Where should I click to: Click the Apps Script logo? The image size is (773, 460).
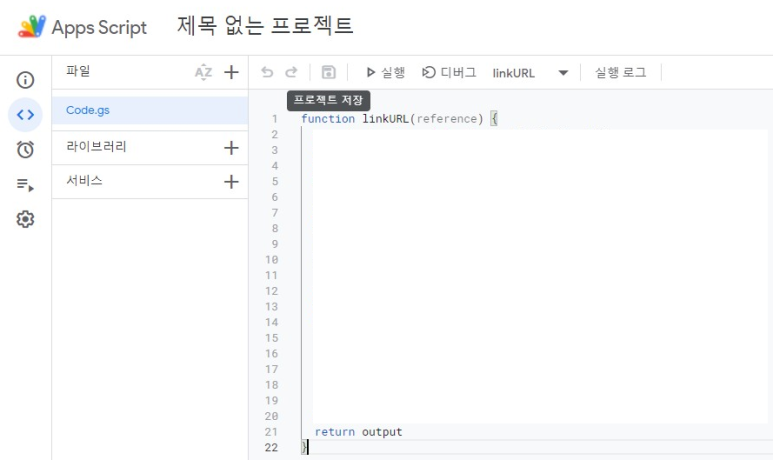pos(32,27)
